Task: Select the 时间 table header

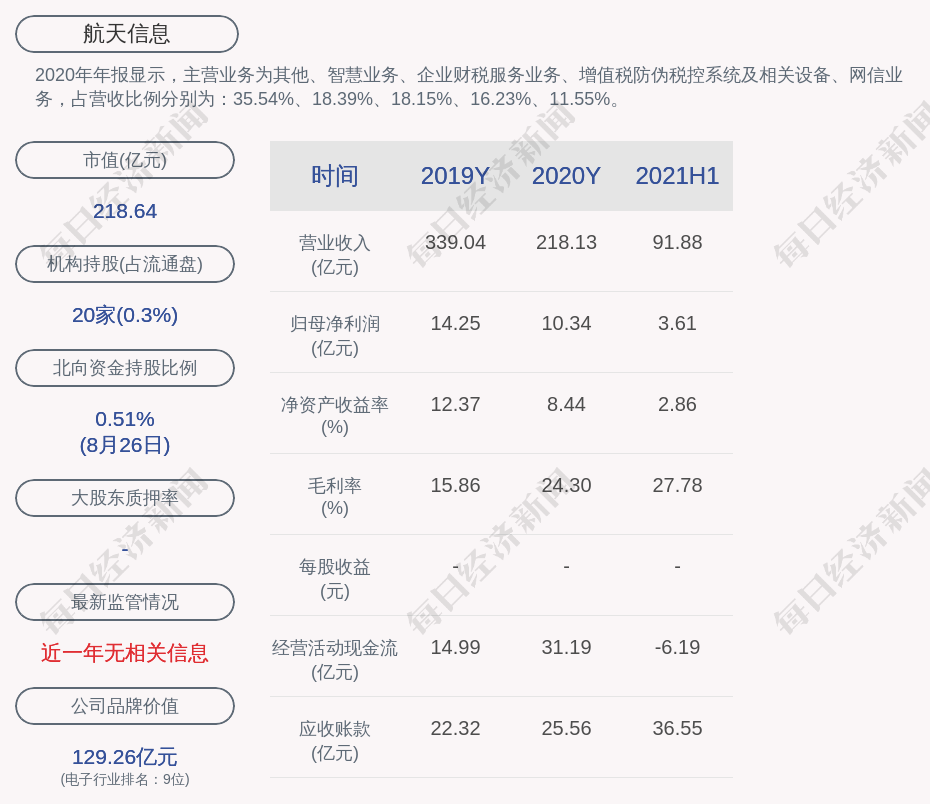Action: click(x=335, y=176)
